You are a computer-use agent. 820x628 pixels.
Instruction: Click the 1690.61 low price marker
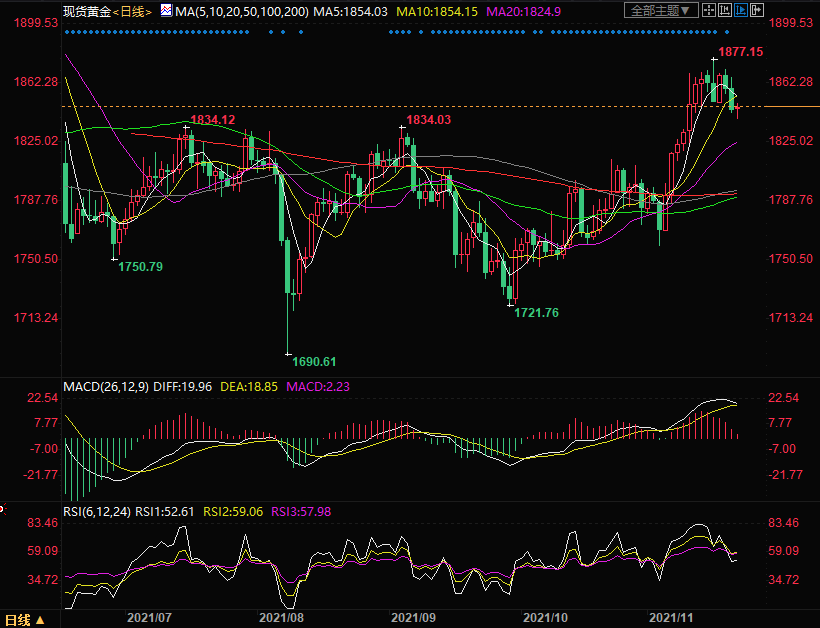(312, 361)
